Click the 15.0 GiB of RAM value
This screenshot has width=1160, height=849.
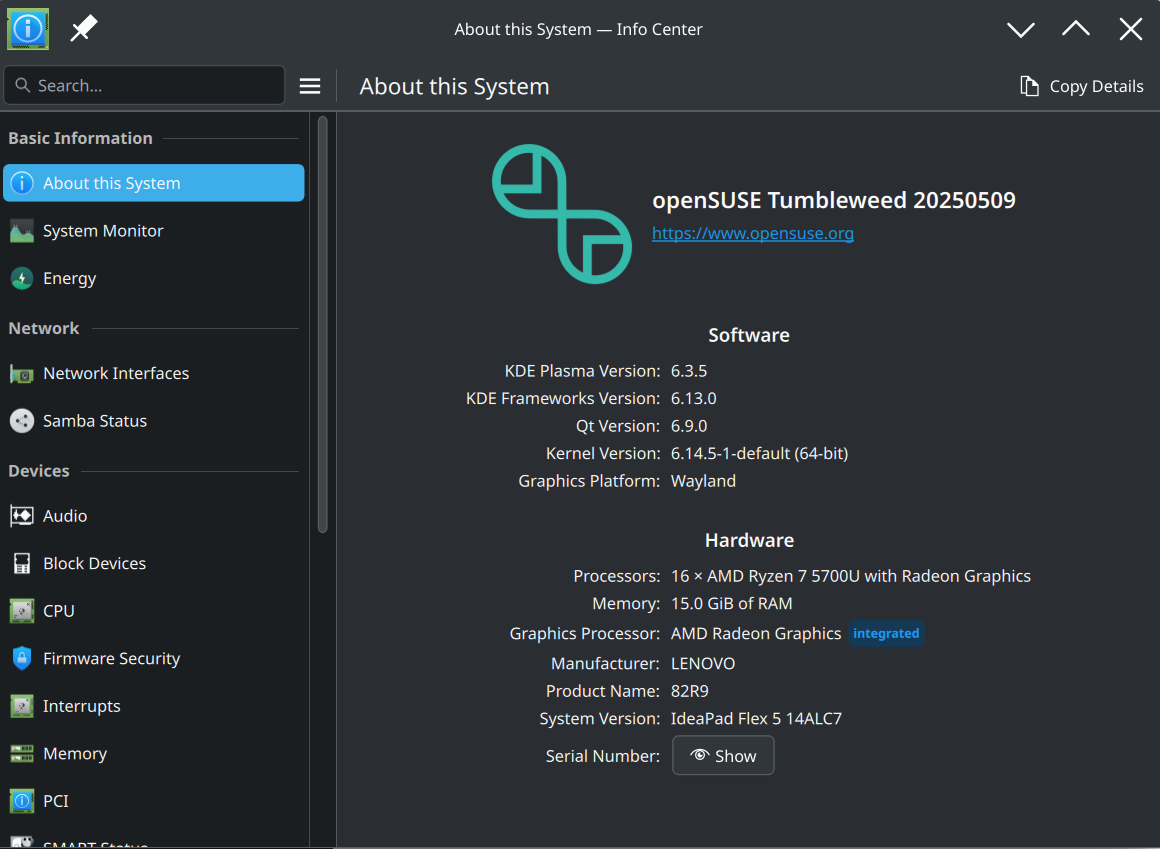(731, 603)
